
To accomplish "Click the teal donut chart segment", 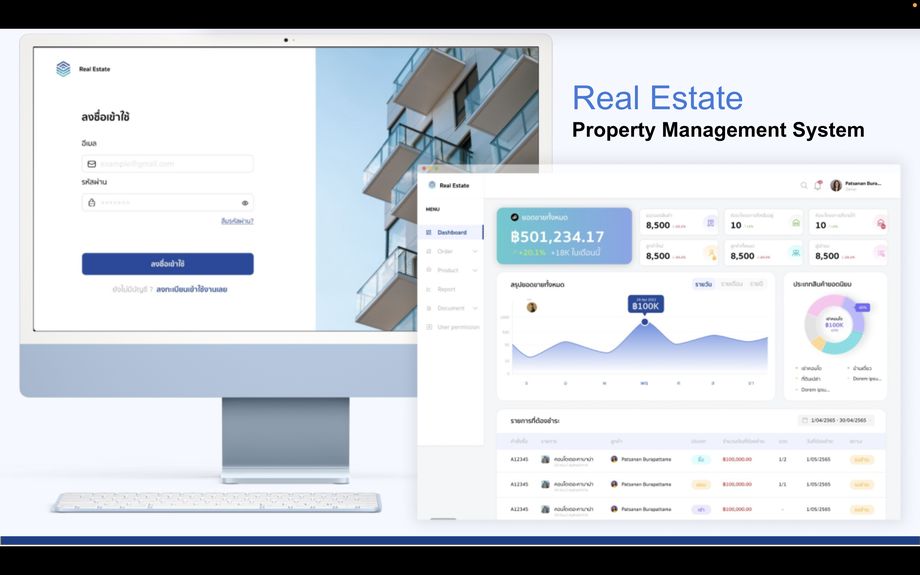I will tap(844, 346).
